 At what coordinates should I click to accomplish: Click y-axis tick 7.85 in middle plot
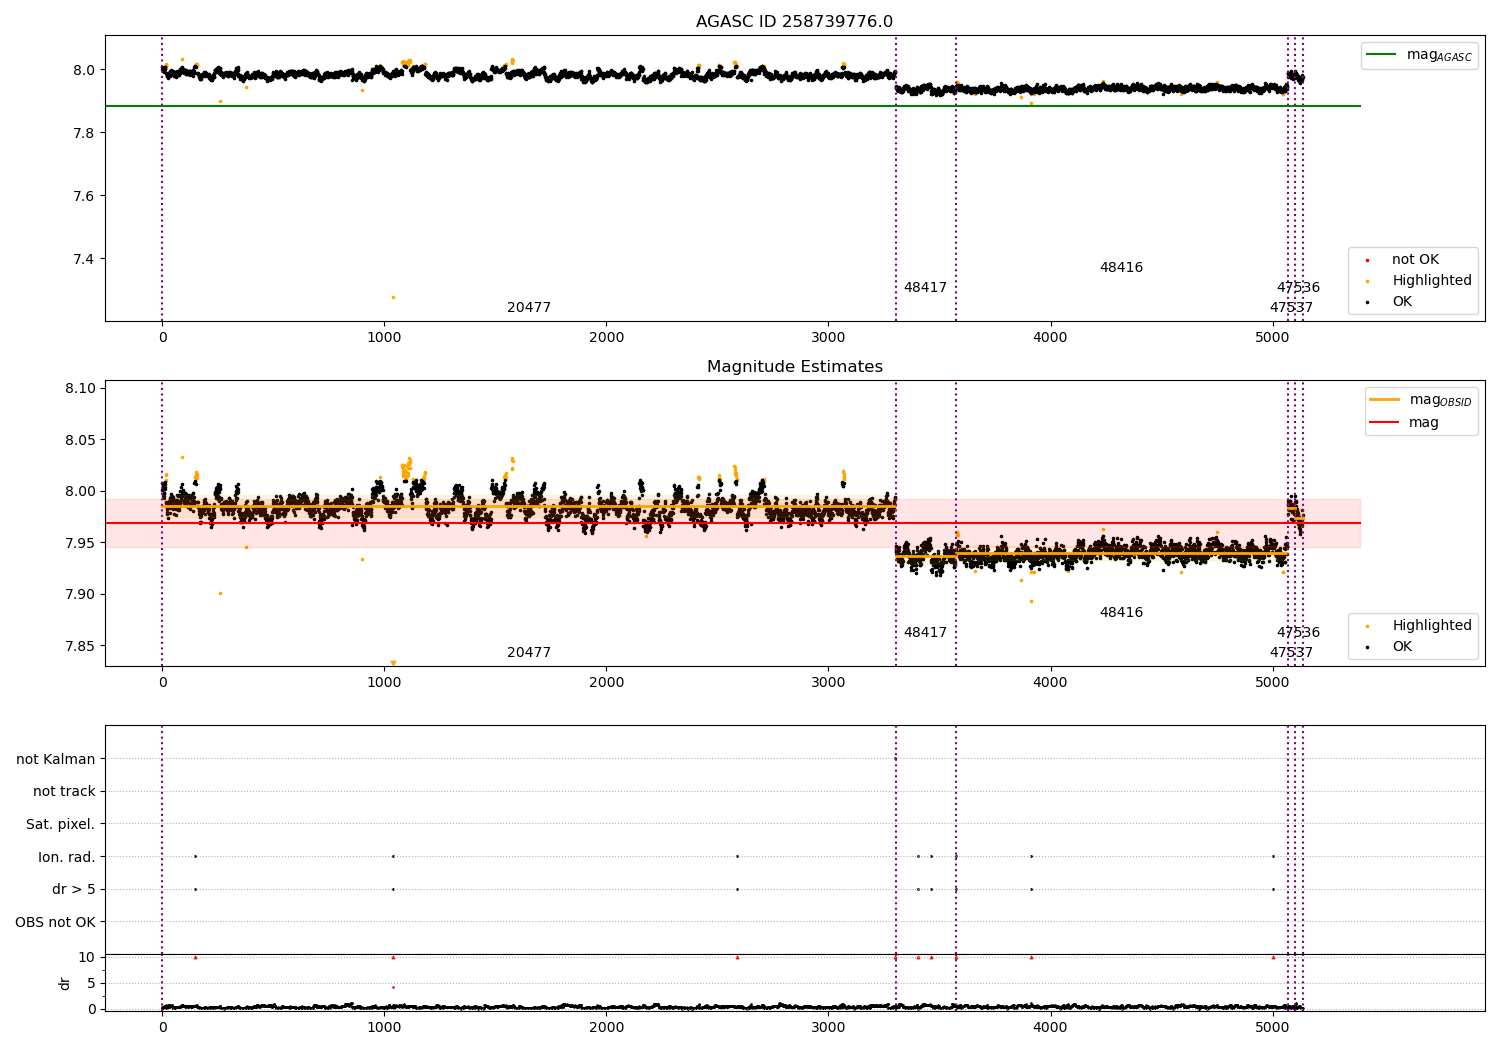tap(78, 646)
